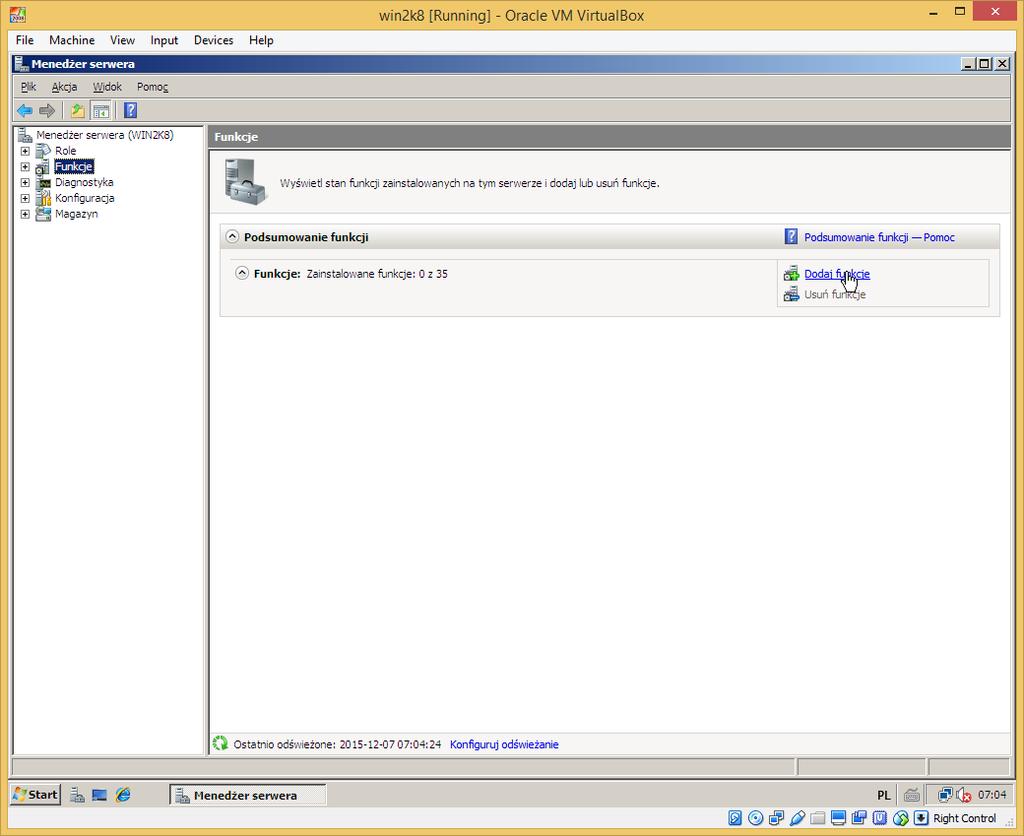This screenshot has width=1024, height=836.
Task: Expand the Role tree node
Action: point(25,151)
